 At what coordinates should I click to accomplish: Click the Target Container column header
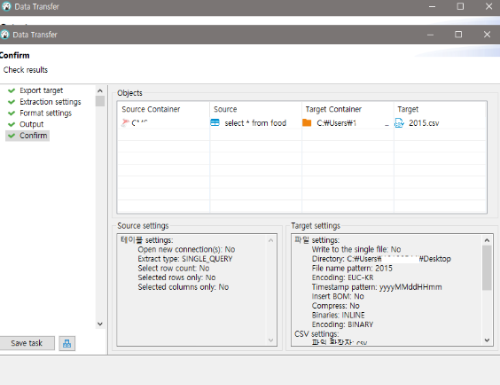[x=333, y=109]
